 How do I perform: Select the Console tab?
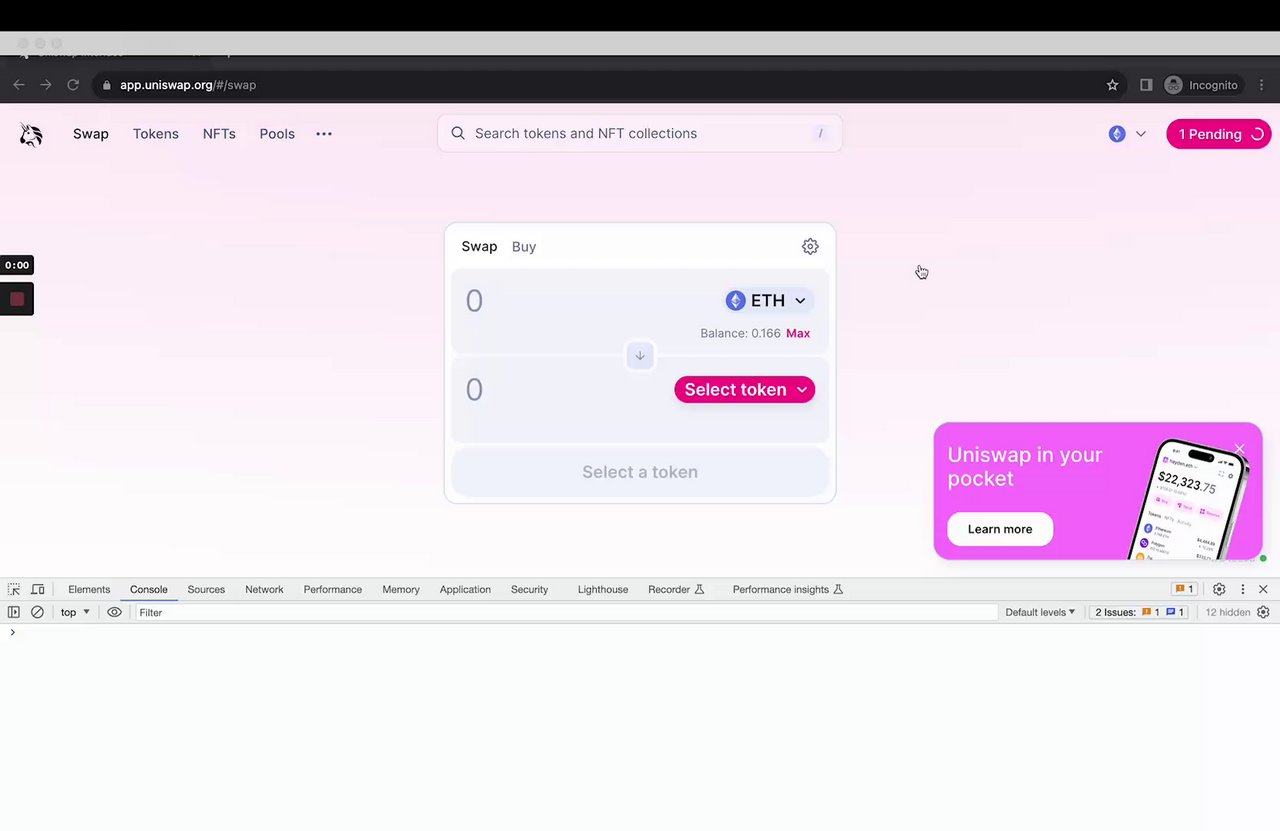coord(149,589)
